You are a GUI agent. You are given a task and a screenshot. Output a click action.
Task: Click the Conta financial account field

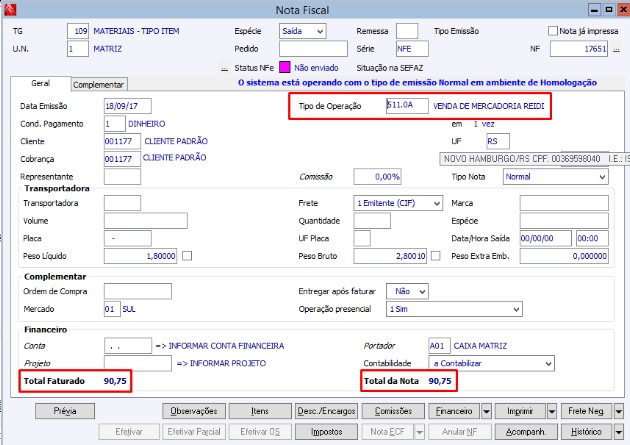tap(127, 346)
